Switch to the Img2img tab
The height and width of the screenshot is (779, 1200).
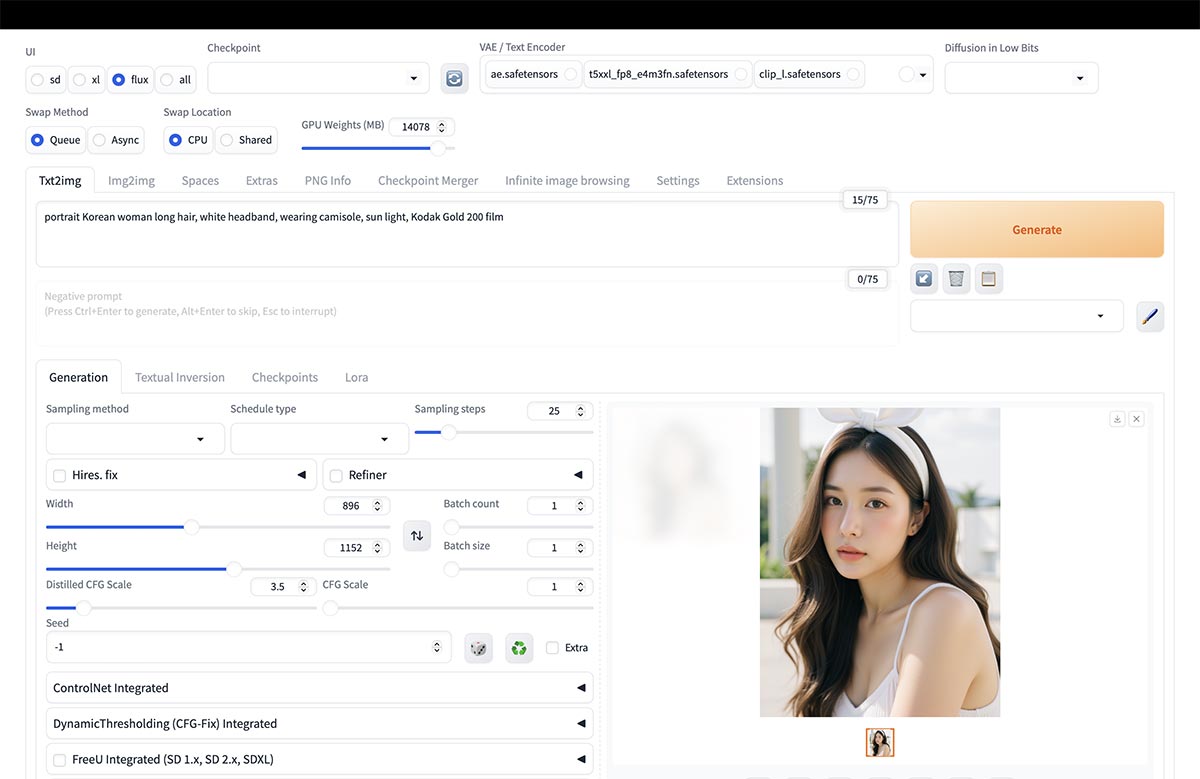(x=131, y=181)
